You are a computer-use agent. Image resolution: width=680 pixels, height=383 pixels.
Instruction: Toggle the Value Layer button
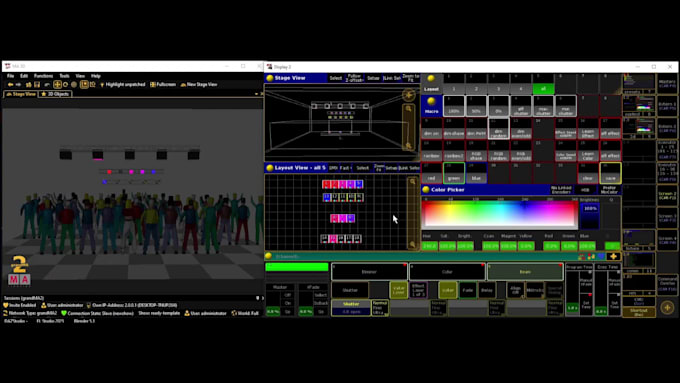click(x=399, y=290)
